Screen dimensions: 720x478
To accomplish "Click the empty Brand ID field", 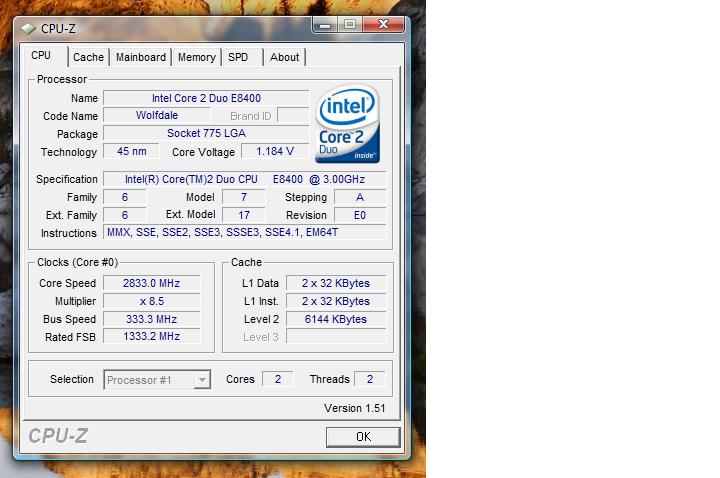I will coord(293,115).
